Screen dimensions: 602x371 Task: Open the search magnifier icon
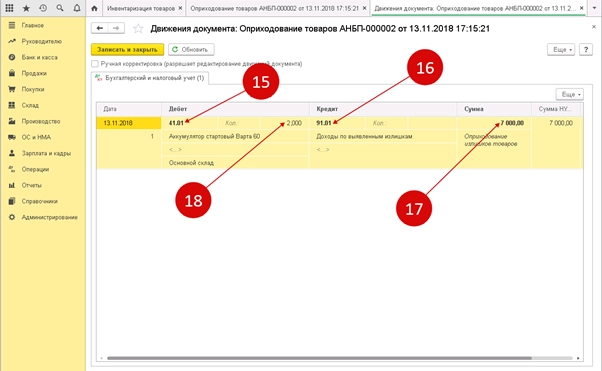click(x=60, y=8)
